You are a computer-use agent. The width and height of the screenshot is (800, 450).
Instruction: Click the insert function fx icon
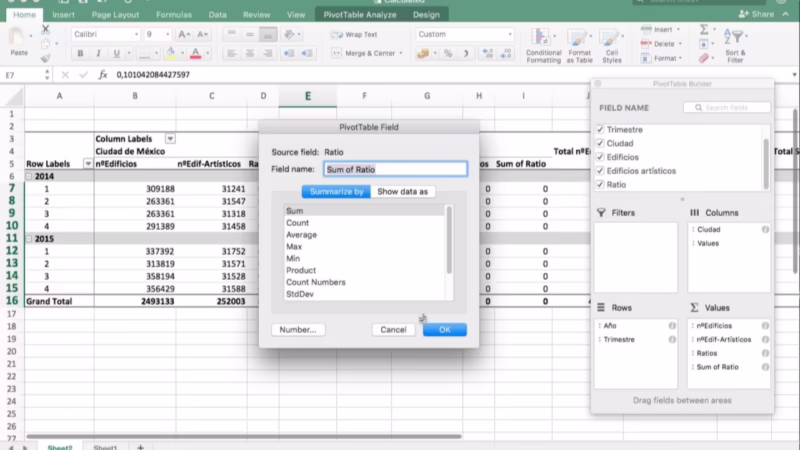[103, 74]
